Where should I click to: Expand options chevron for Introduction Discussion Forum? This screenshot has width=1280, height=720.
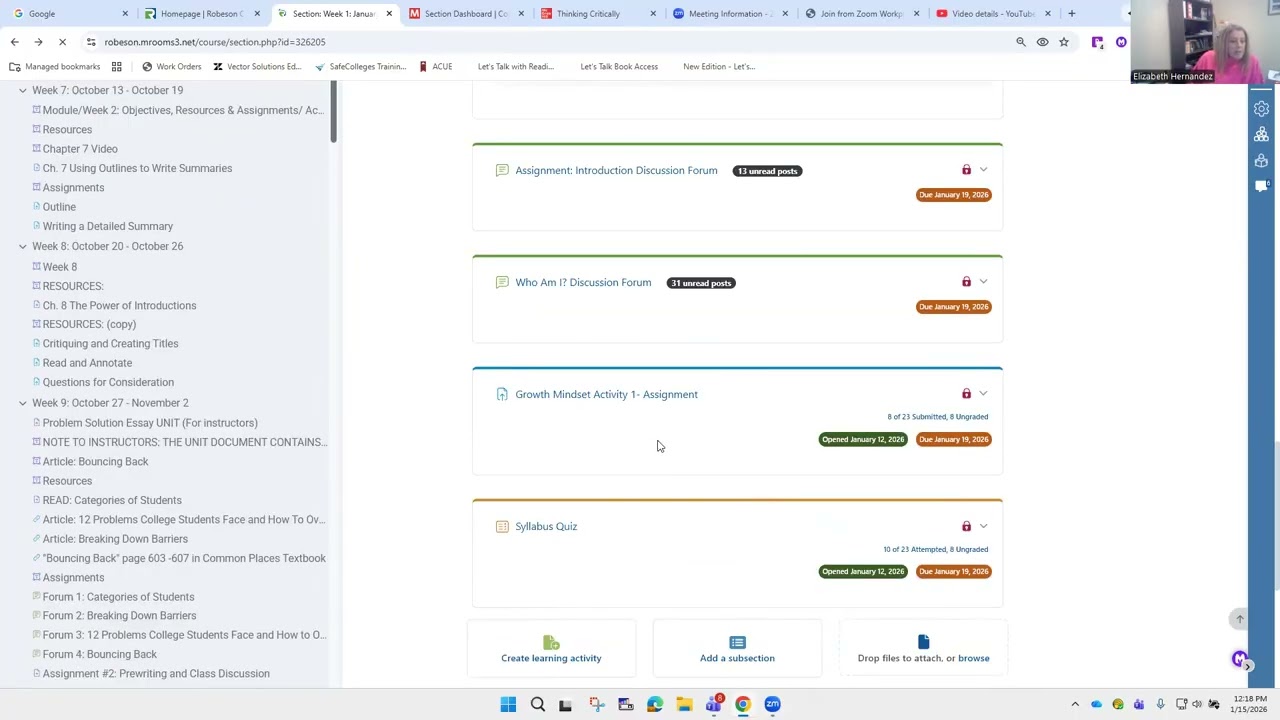pyautogui.click(x=983, y=170)
